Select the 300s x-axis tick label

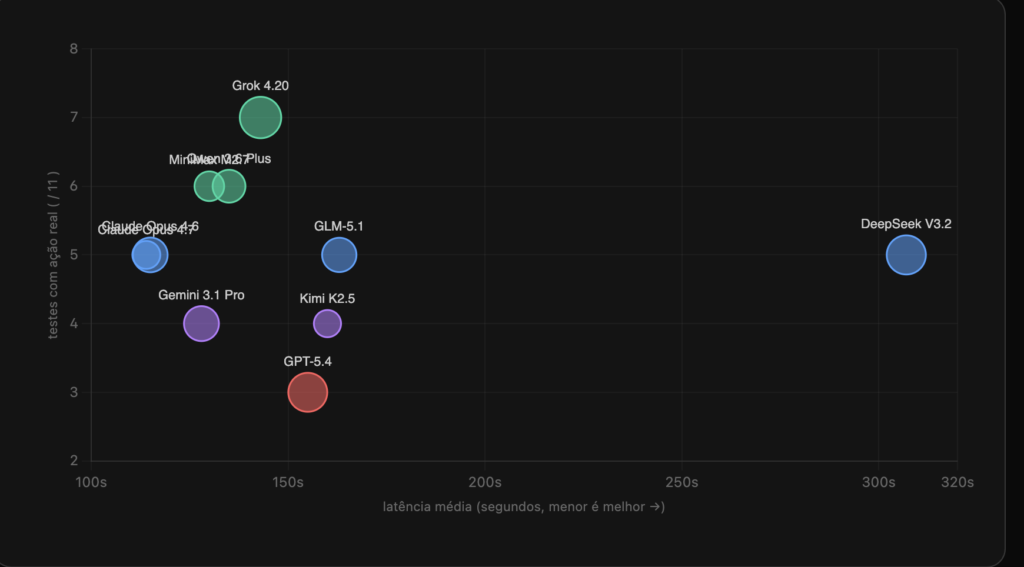(x=879, y=482)
